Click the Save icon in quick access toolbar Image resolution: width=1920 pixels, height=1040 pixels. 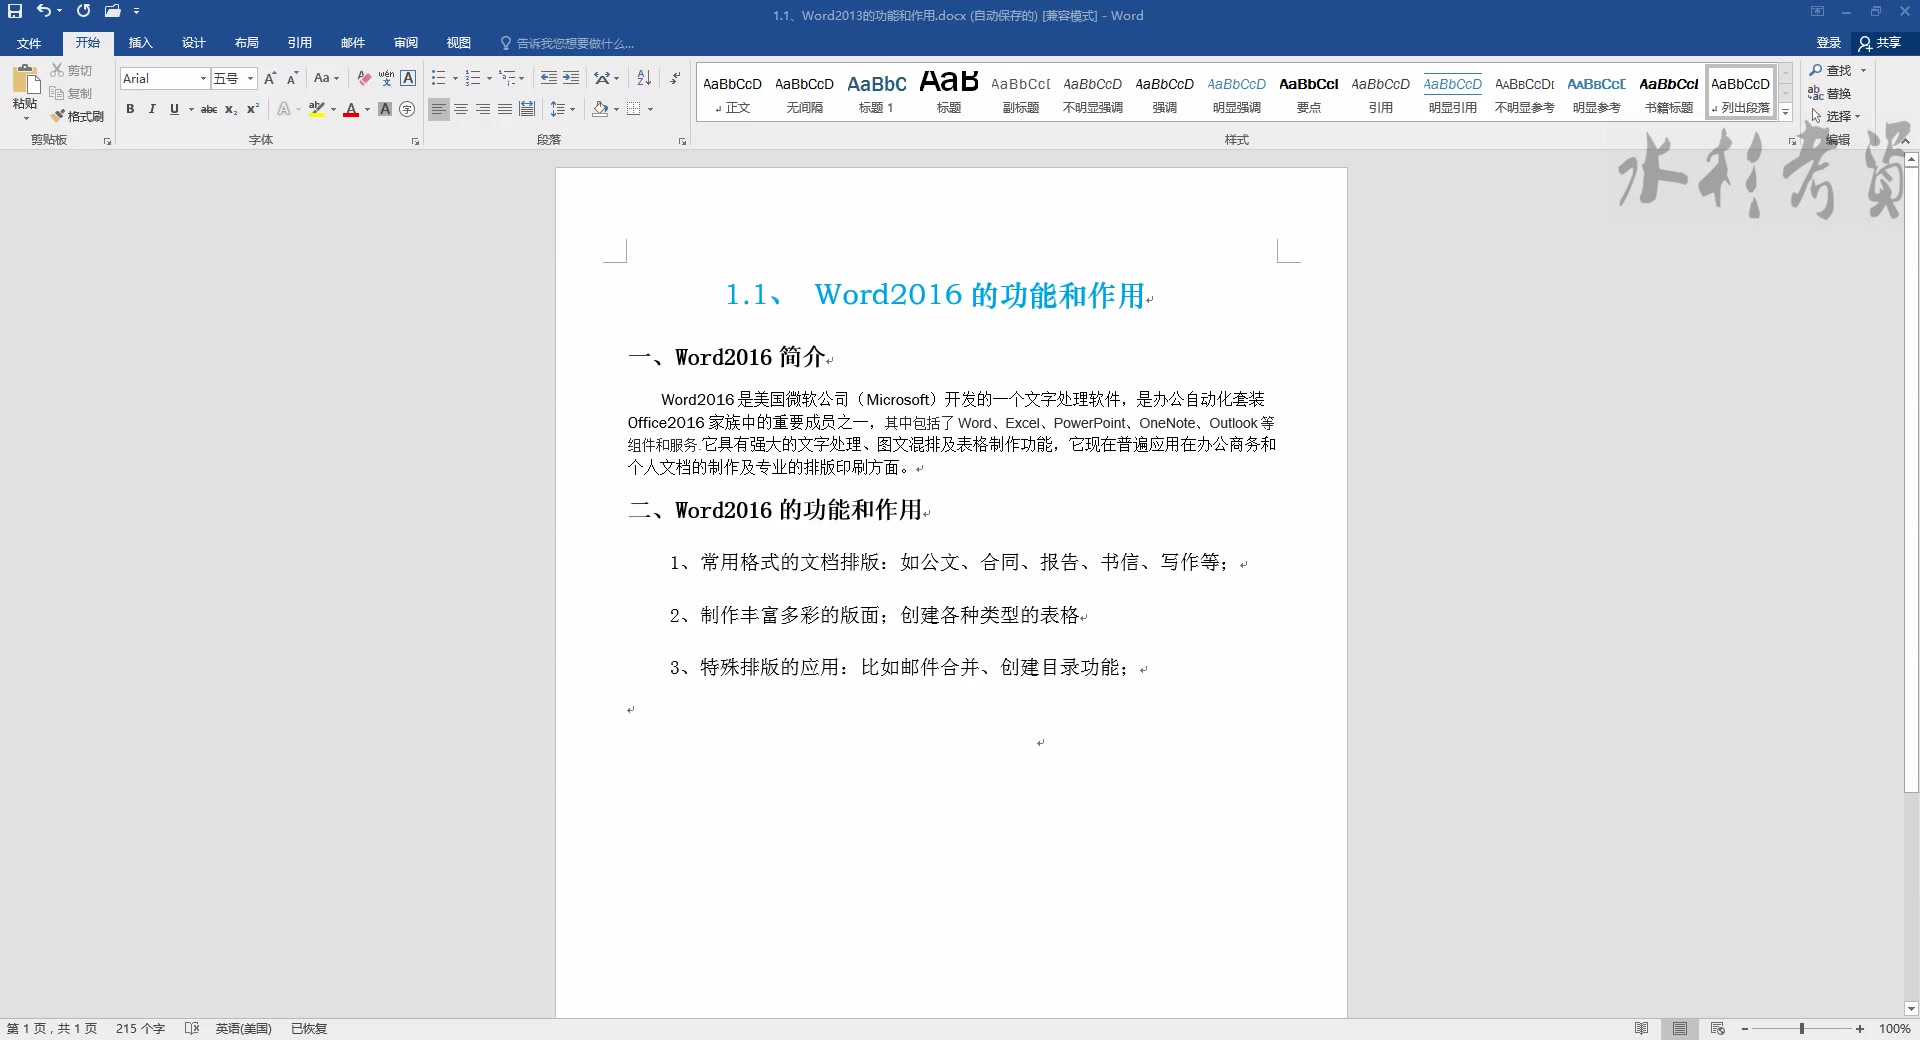pyautogui.click(x=15, y=11)
